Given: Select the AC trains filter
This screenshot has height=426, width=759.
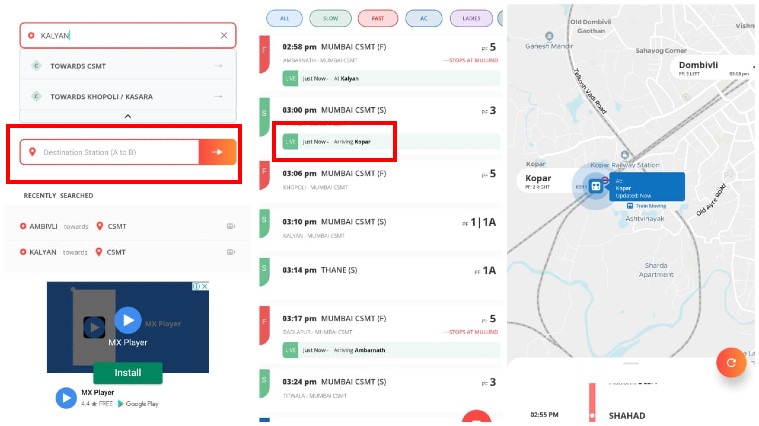Looking at the screenshot, I should click(x=424, y=18).
